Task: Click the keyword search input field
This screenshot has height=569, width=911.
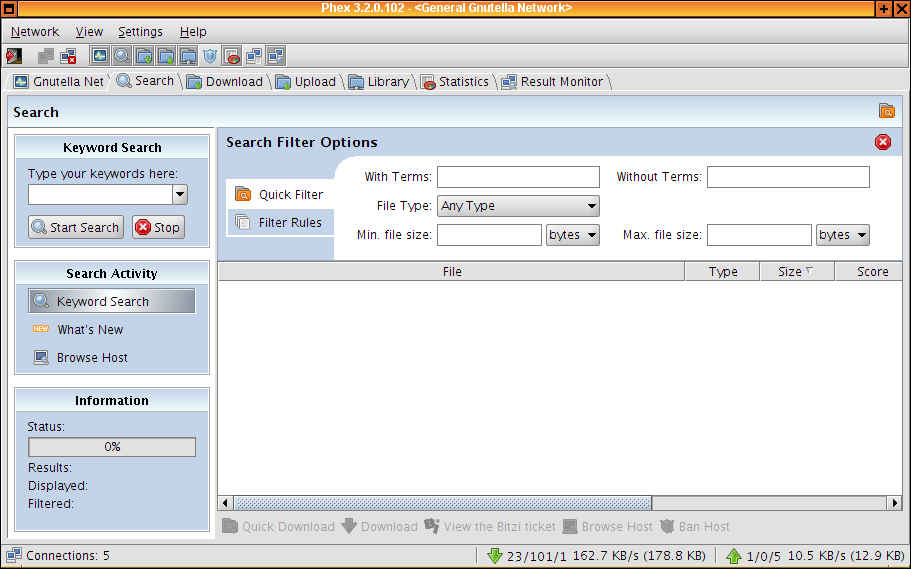Action: tap(100, 195)
